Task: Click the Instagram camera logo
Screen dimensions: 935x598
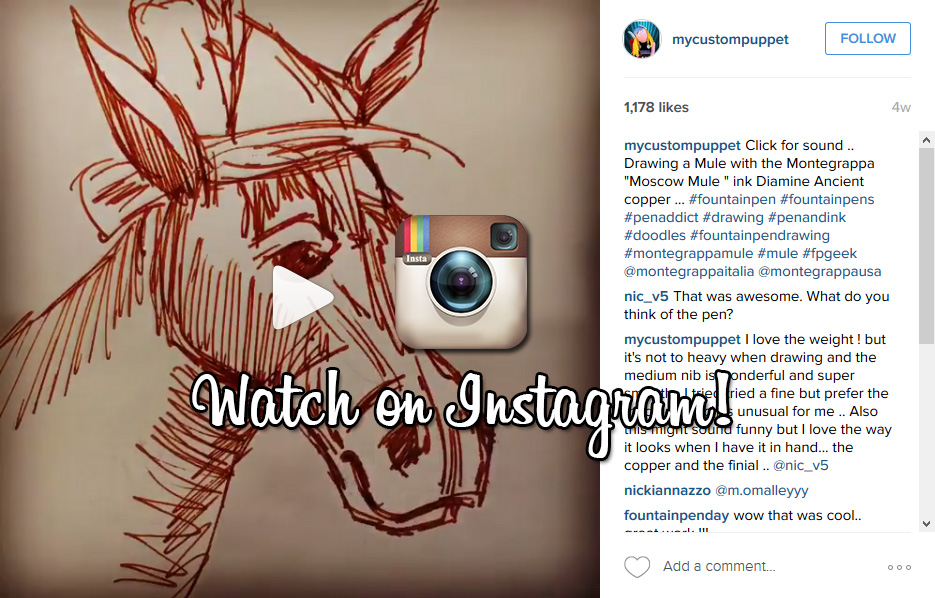Action: pos(461,282)
